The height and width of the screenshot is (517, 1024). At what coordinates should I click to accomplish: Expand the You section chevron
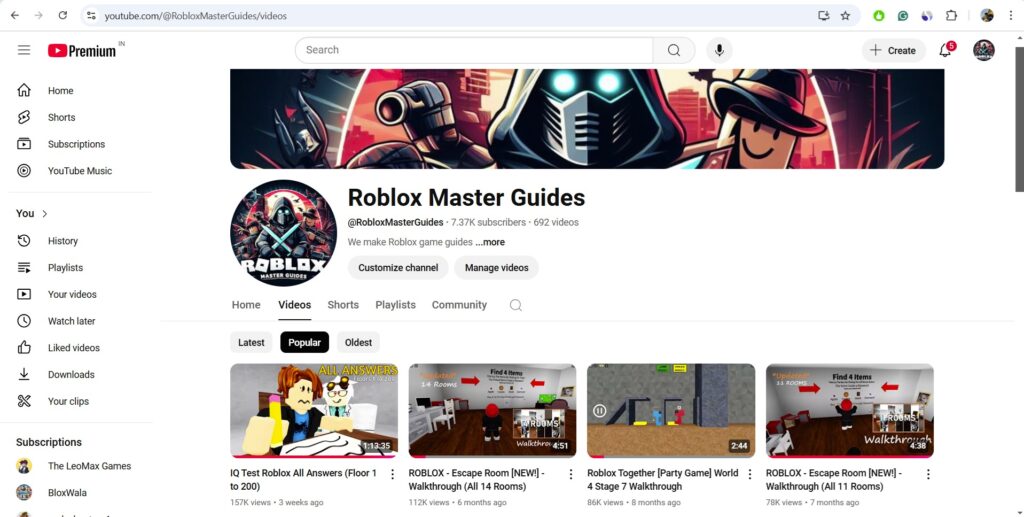pos(45,213)
